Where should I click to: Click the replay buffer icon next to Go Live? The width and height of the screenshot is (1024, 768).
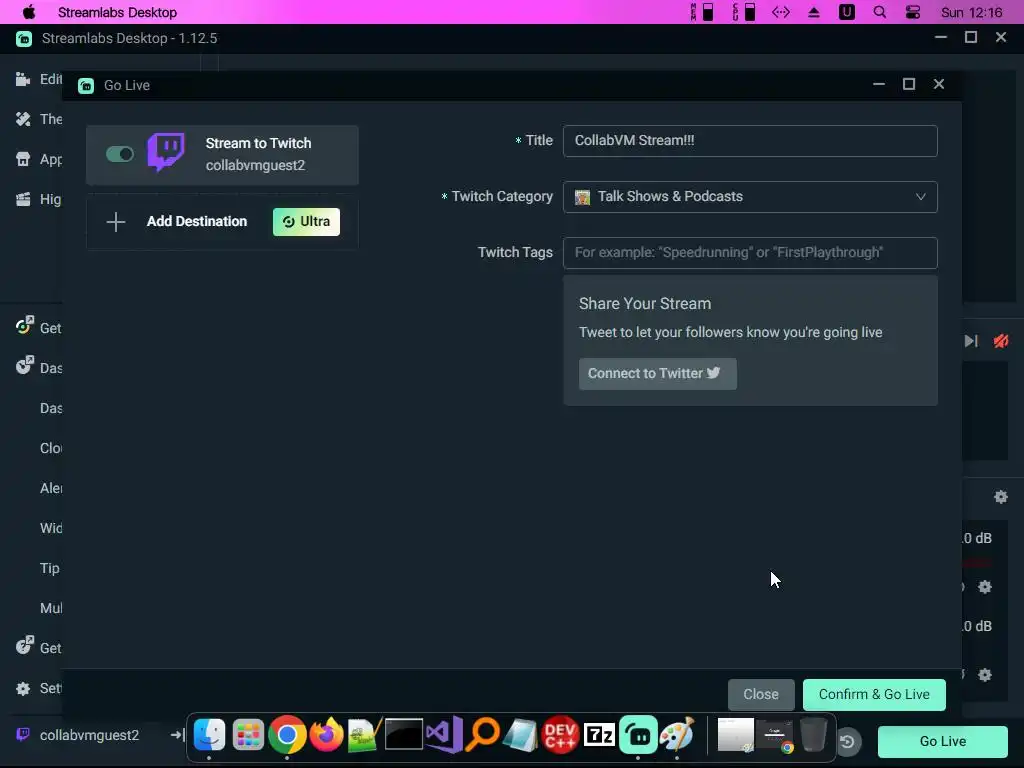tap(847, 741)
